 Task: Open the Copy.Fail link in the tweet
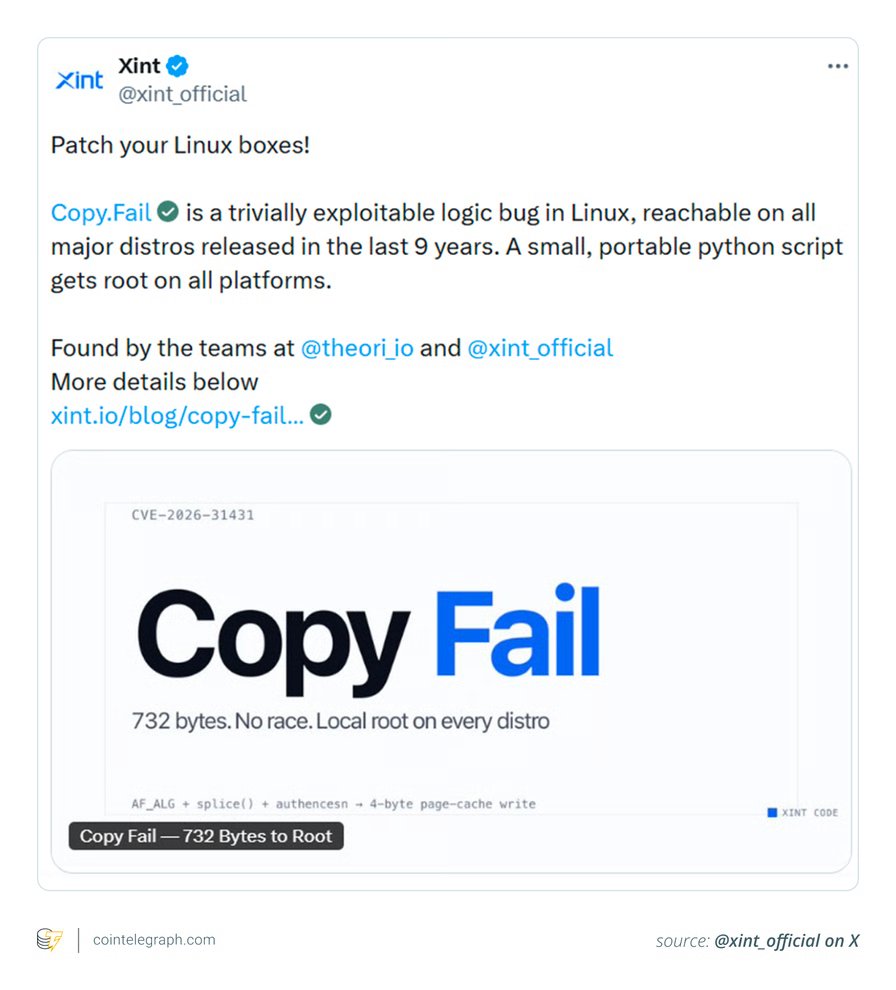(101, 213)
